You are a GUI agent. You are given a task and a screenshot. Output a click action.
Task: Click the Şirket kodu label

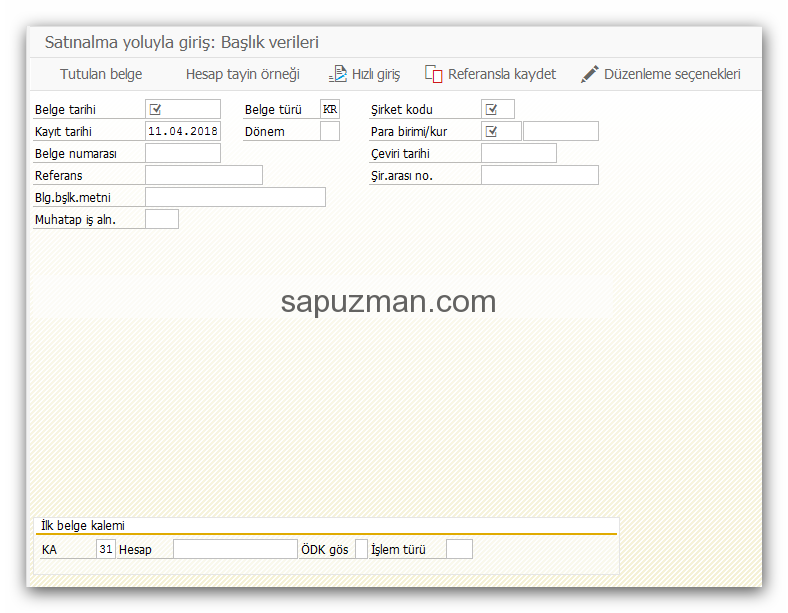[402, 110]
